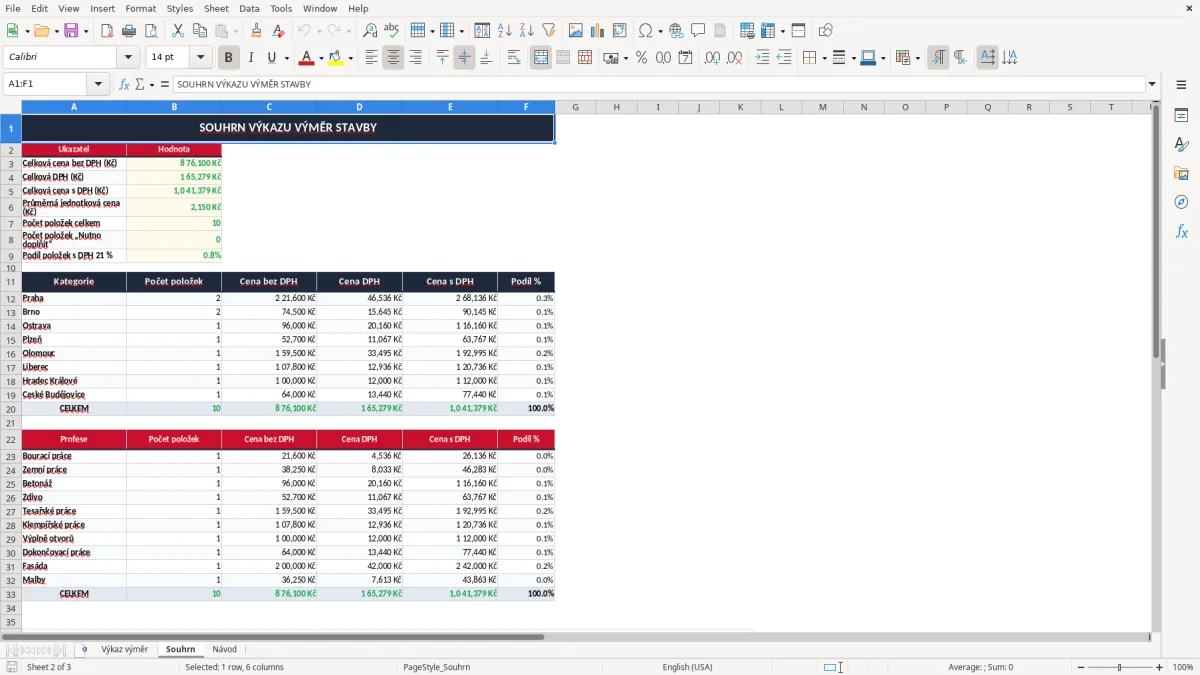Click the zoom slider in status bar
This screenshot has width=1200, height=675.
click(1119, 667)
